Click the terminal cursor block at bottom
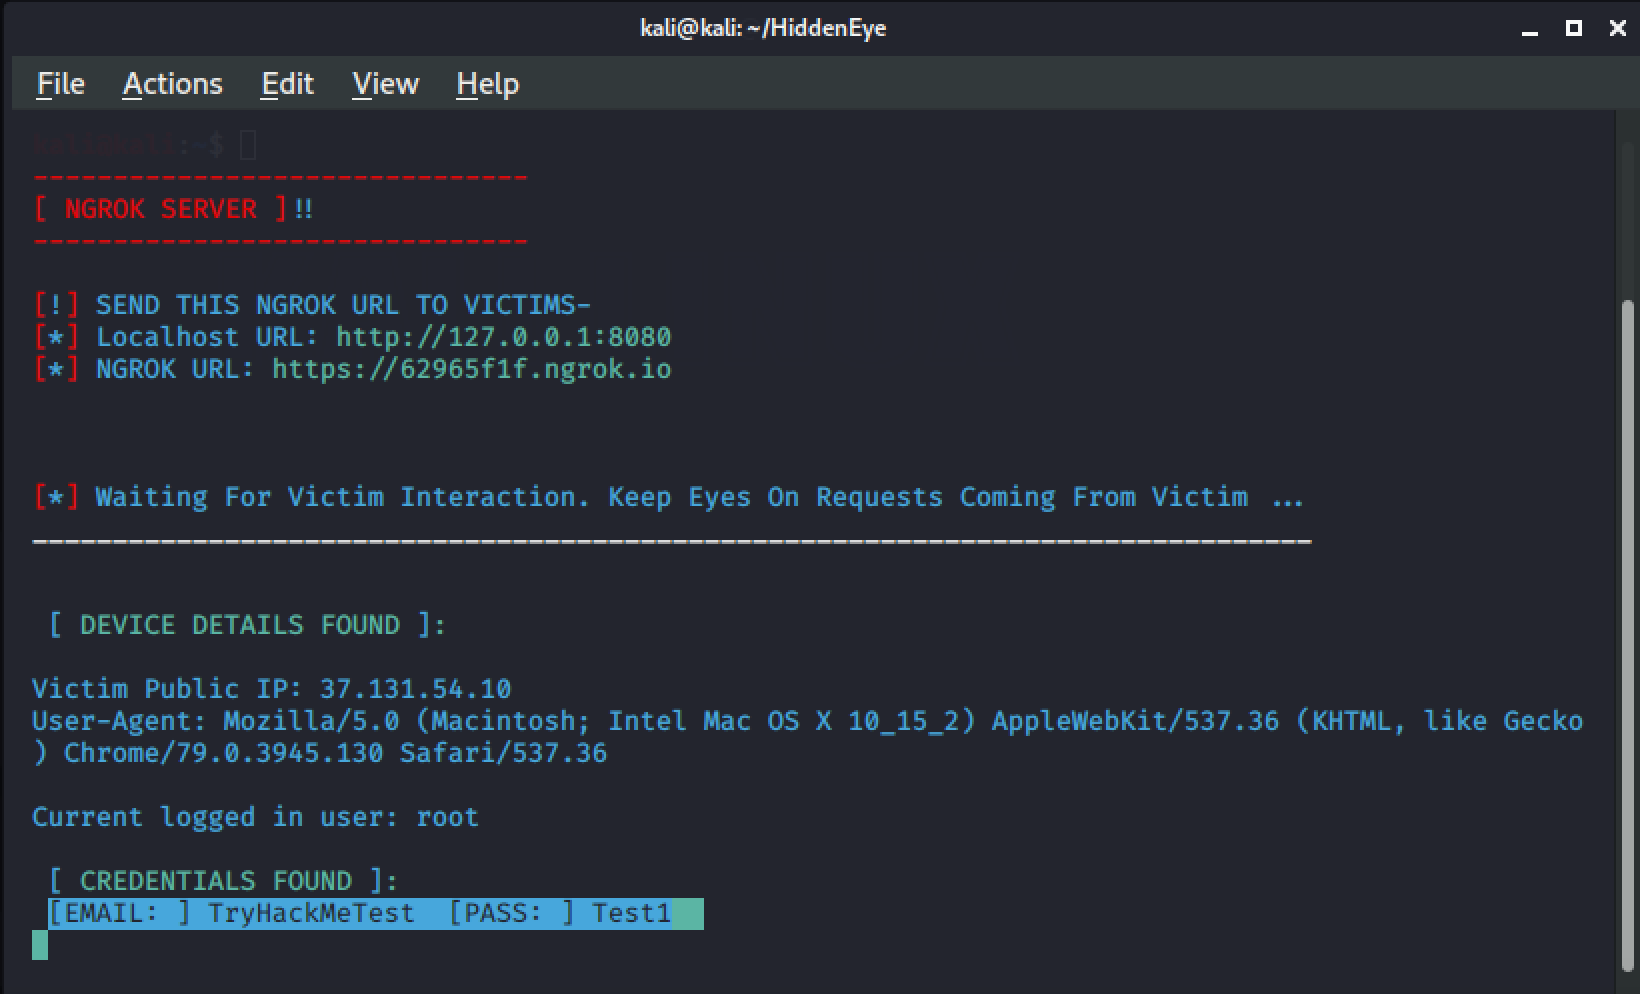This screenshot has width=1640, height=994. [40, 945]
